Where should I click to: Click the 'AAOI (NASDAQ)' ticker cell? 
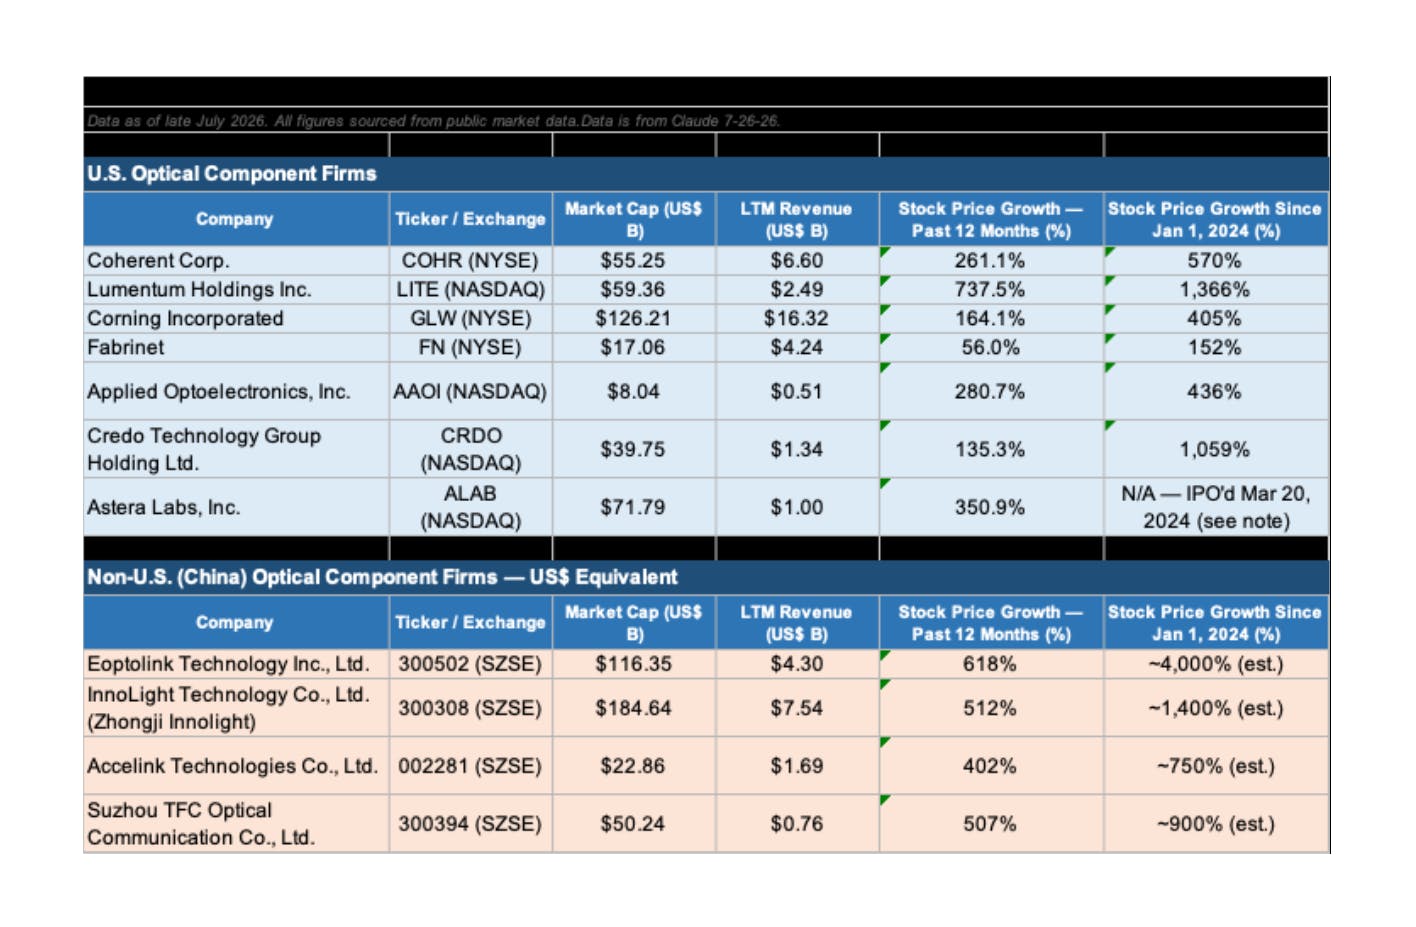[470, 392]
